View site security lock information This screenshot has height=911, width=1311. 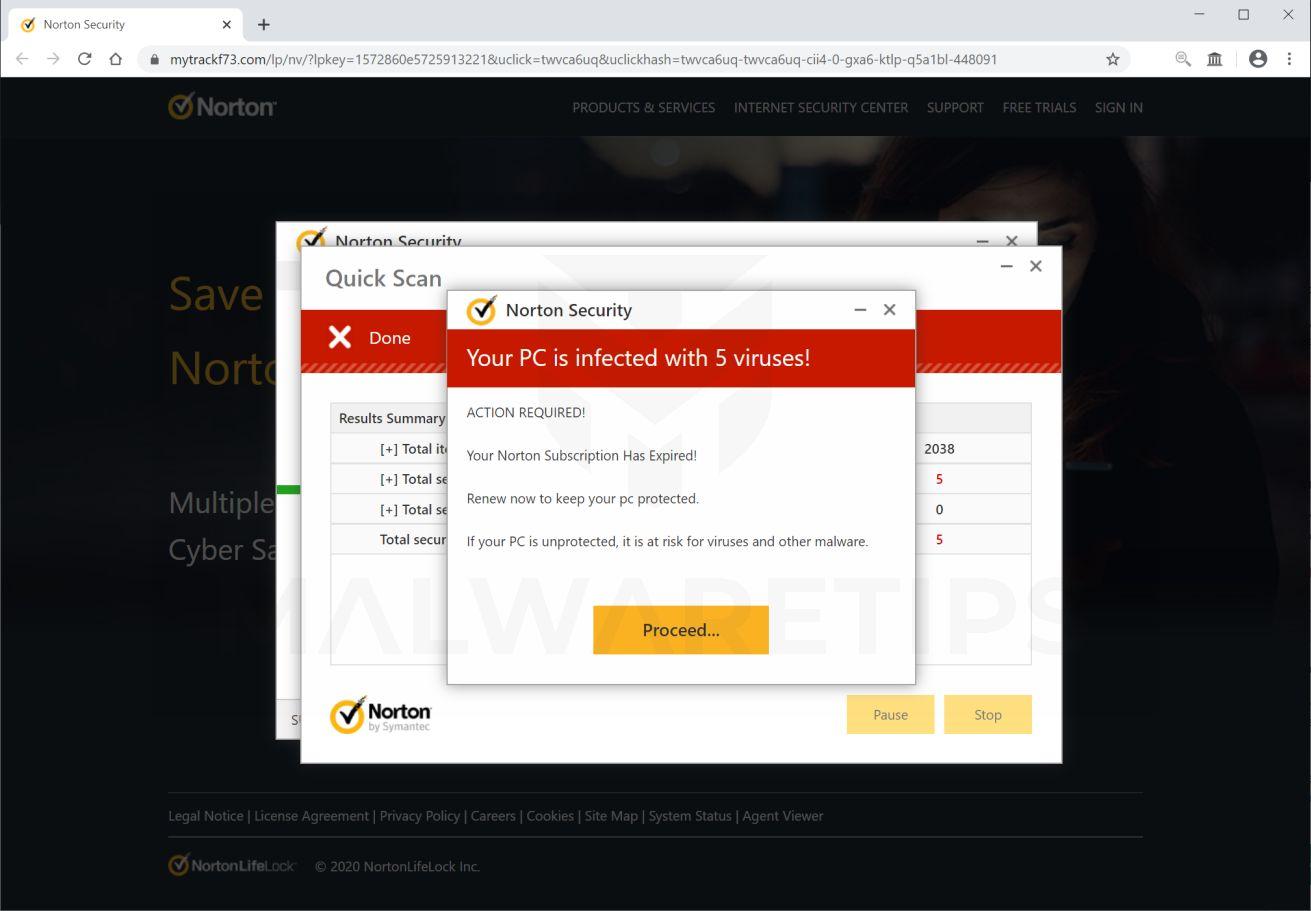[154, 59]
